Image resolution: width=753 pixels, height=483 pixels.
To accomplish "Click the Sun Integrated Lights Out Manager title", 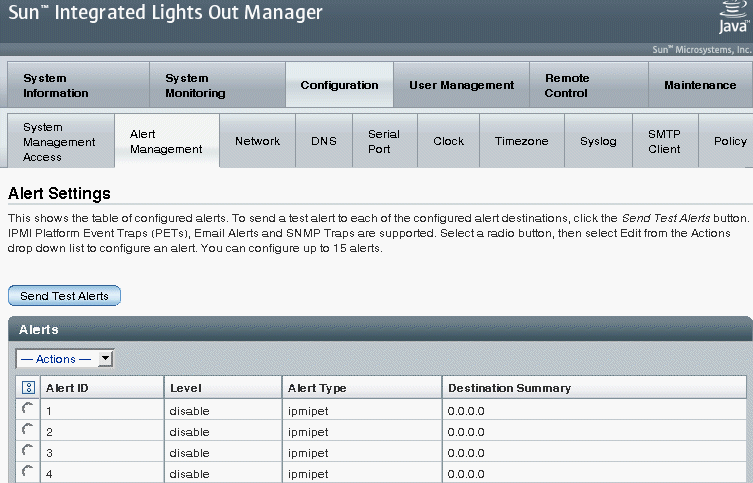I will [x=166, y=12].
